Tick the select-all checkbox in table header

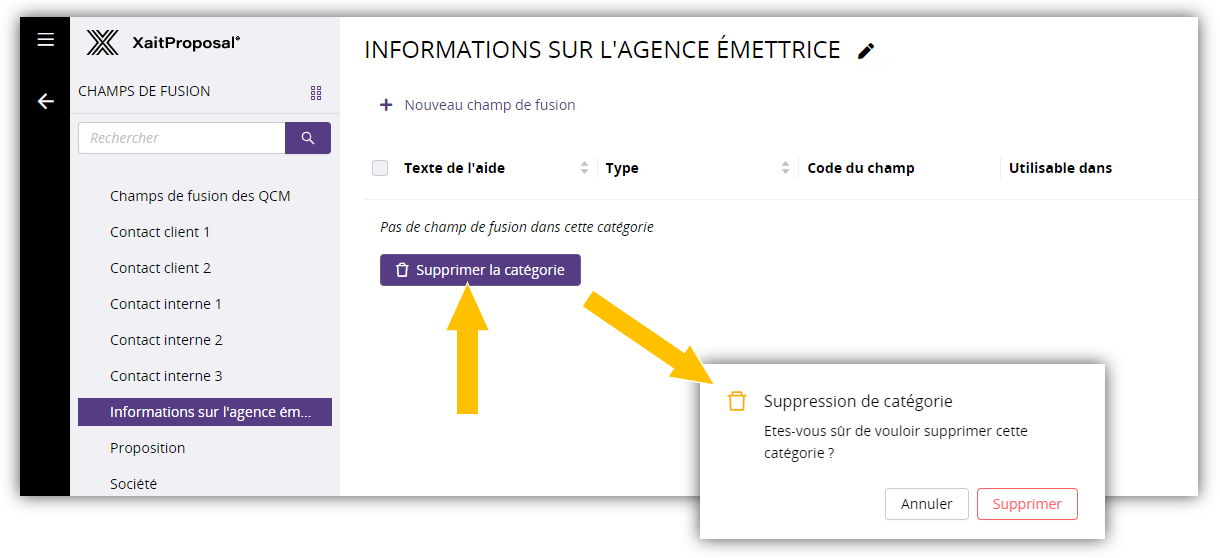click(x=380, y=168)
